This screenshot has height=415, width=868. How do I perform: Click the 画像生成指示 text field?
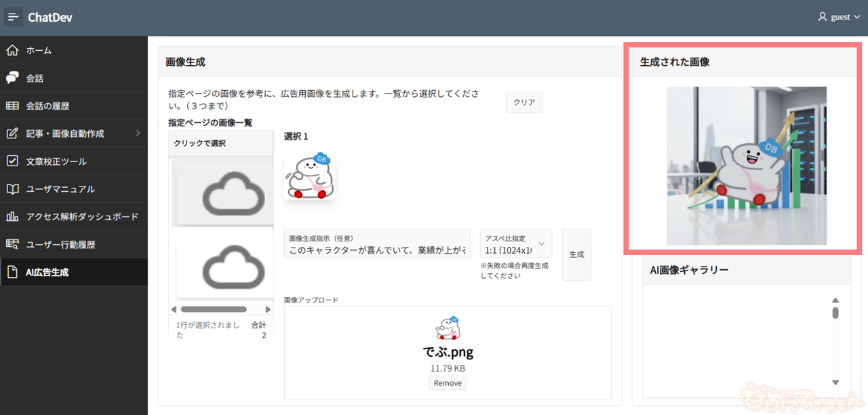[377, 249]
